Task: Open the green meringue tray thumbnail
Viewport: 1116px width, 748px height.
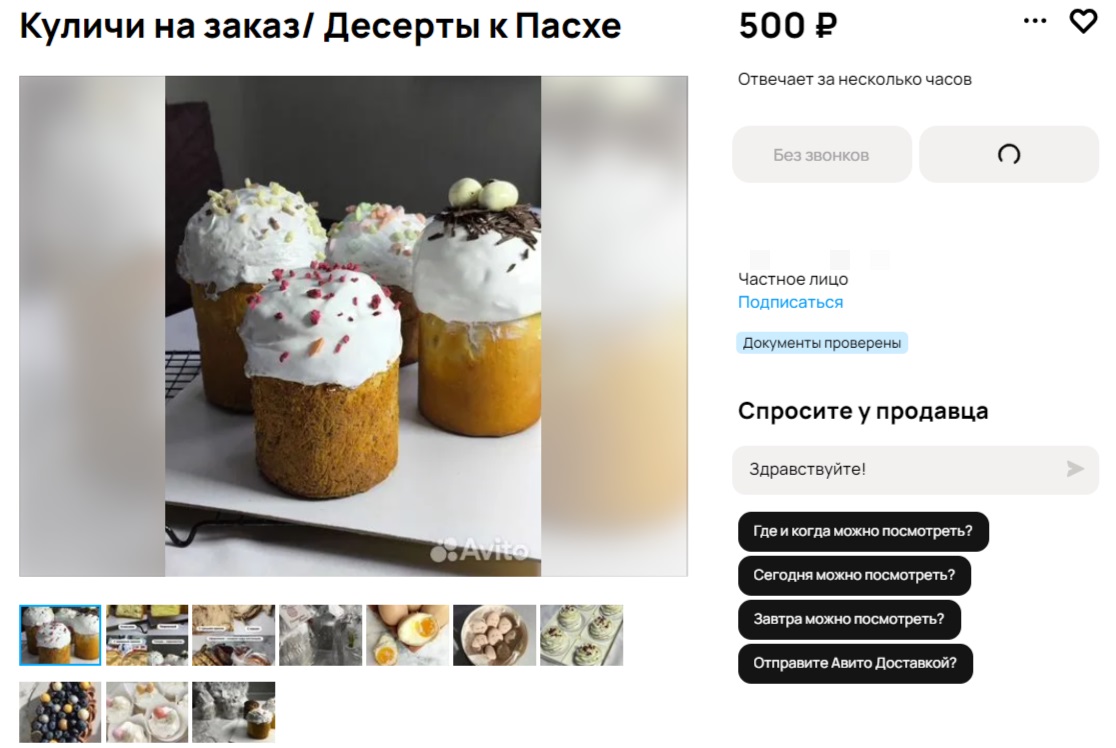Action: tap(581, 636)
